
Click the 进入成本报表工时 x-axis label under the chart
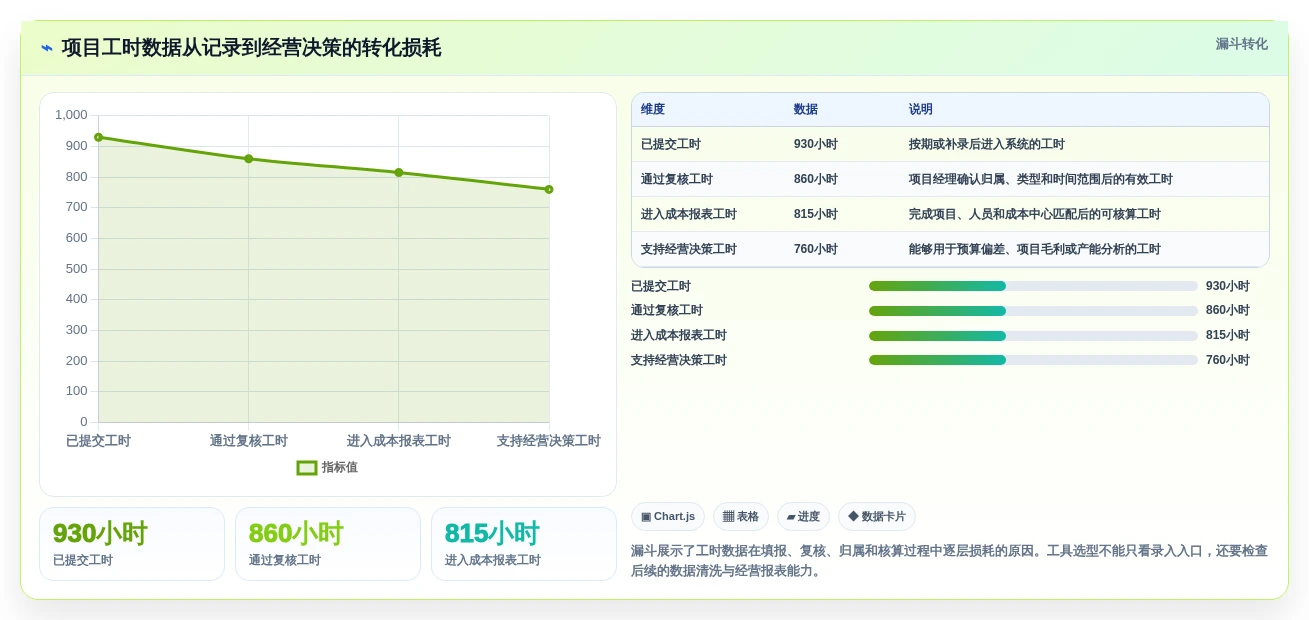tap(399, 441)
